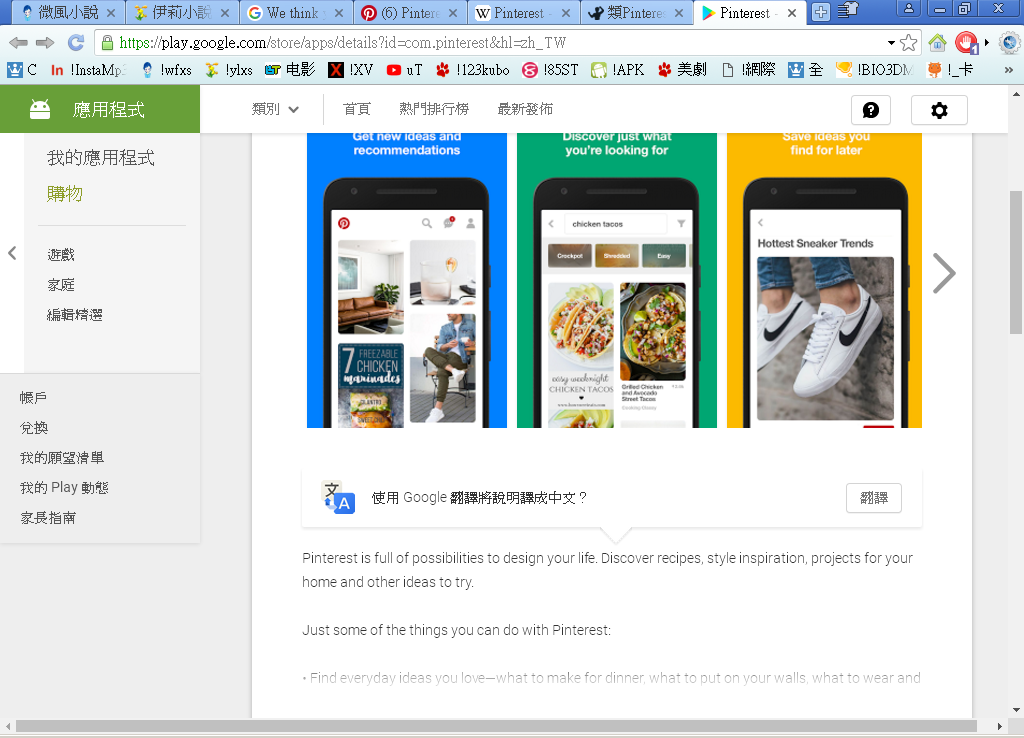Viewport: 1024px width, 738px height.
Task: Open a new tab with plus button
Action: pos(821,12)
